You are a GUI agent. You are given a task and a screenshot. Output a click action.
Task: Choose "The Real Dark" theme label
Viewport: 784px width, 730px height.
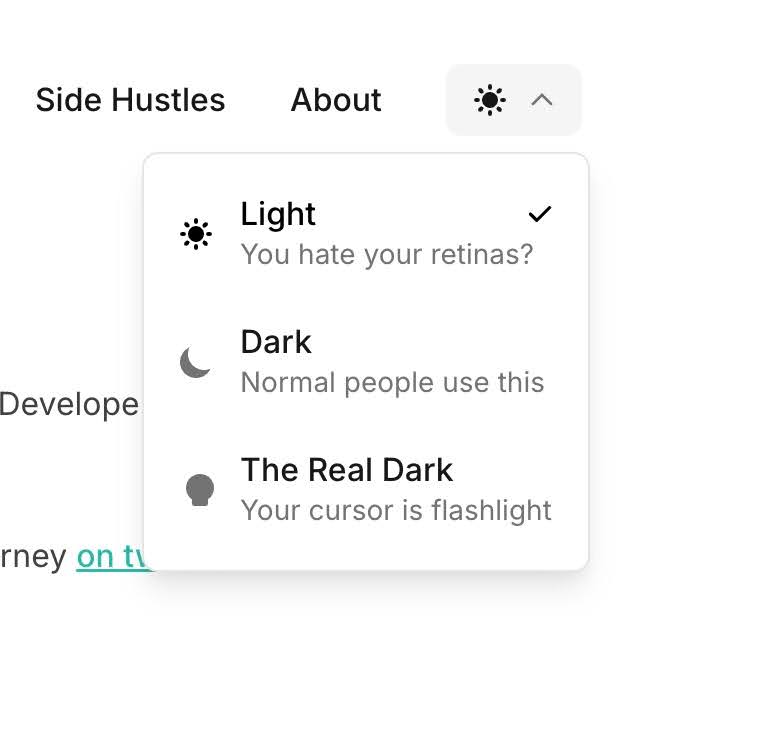[x=347, y=470]
